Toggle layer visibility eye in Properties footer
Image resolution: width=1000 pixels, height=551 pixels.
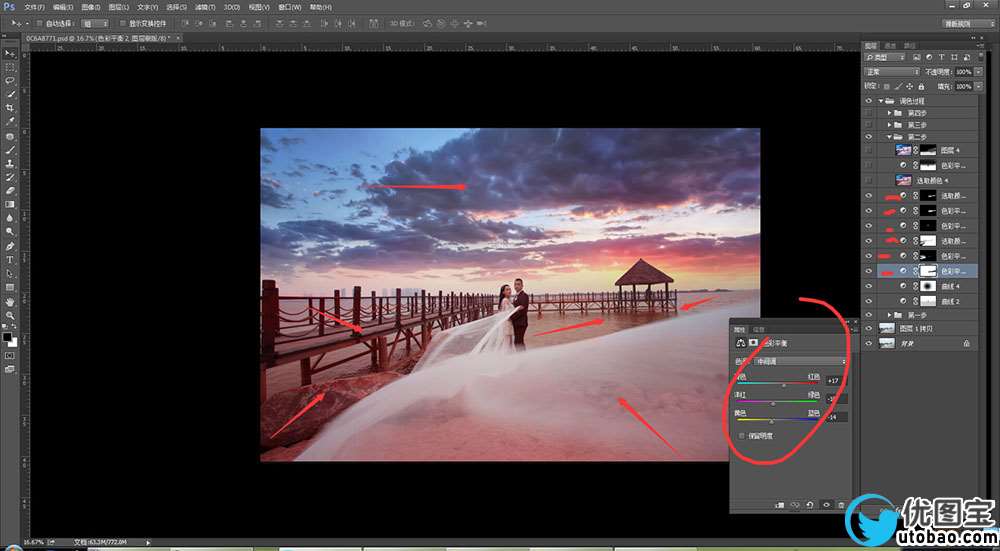click(827, 504)
